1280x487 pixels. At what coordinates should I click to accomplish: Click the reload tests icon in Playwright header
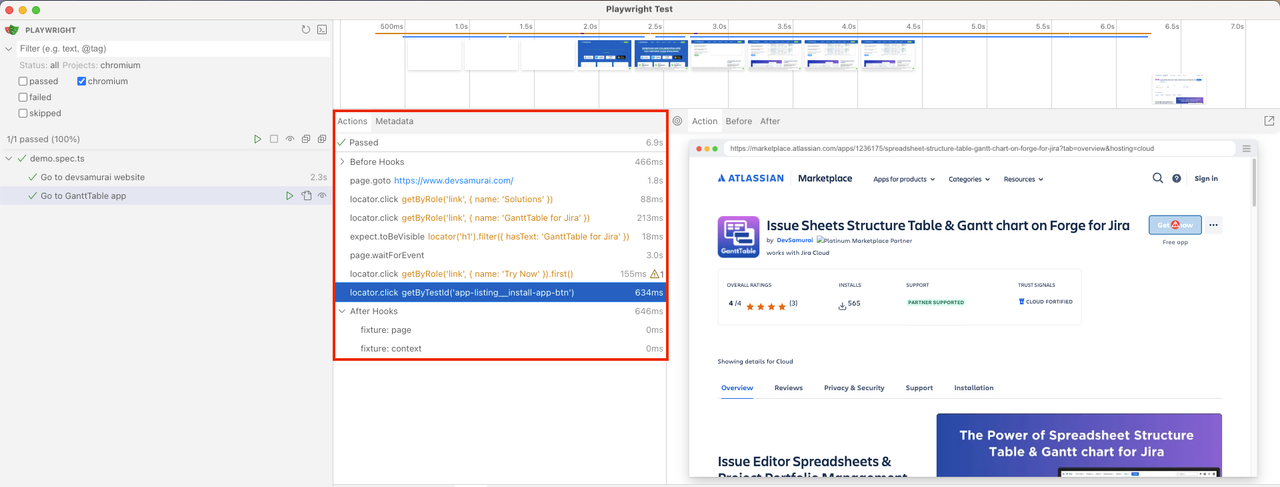click(306, 30)
